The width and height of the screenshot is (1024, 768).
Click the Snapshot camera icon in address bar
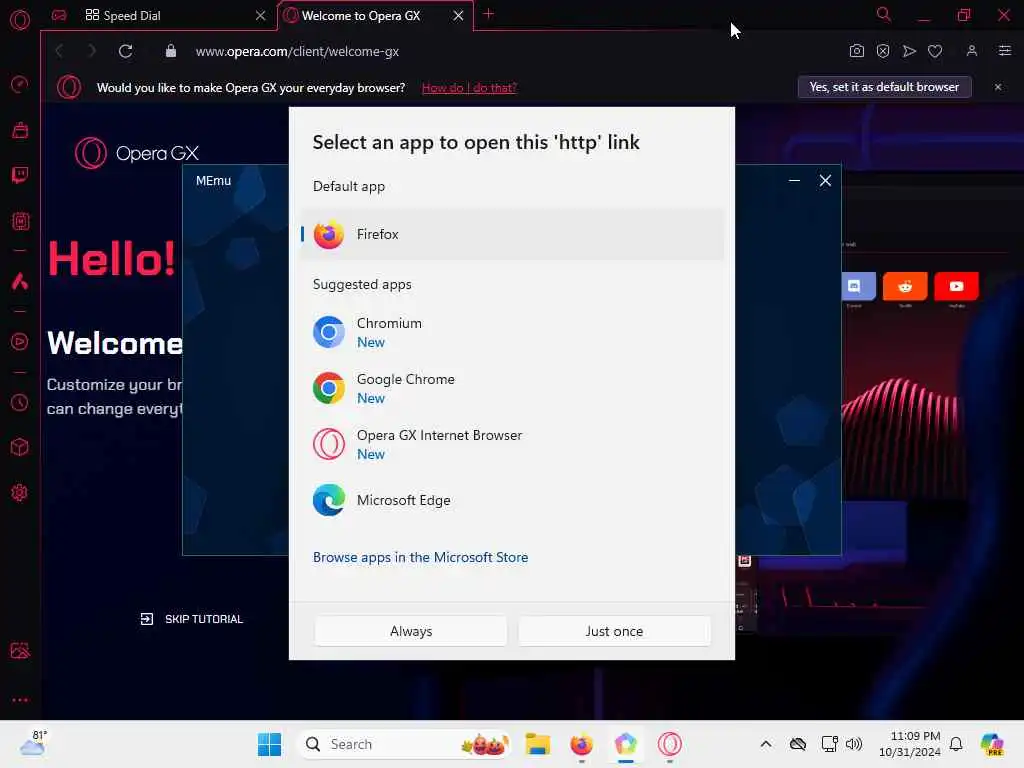click(x=857, y=51)
